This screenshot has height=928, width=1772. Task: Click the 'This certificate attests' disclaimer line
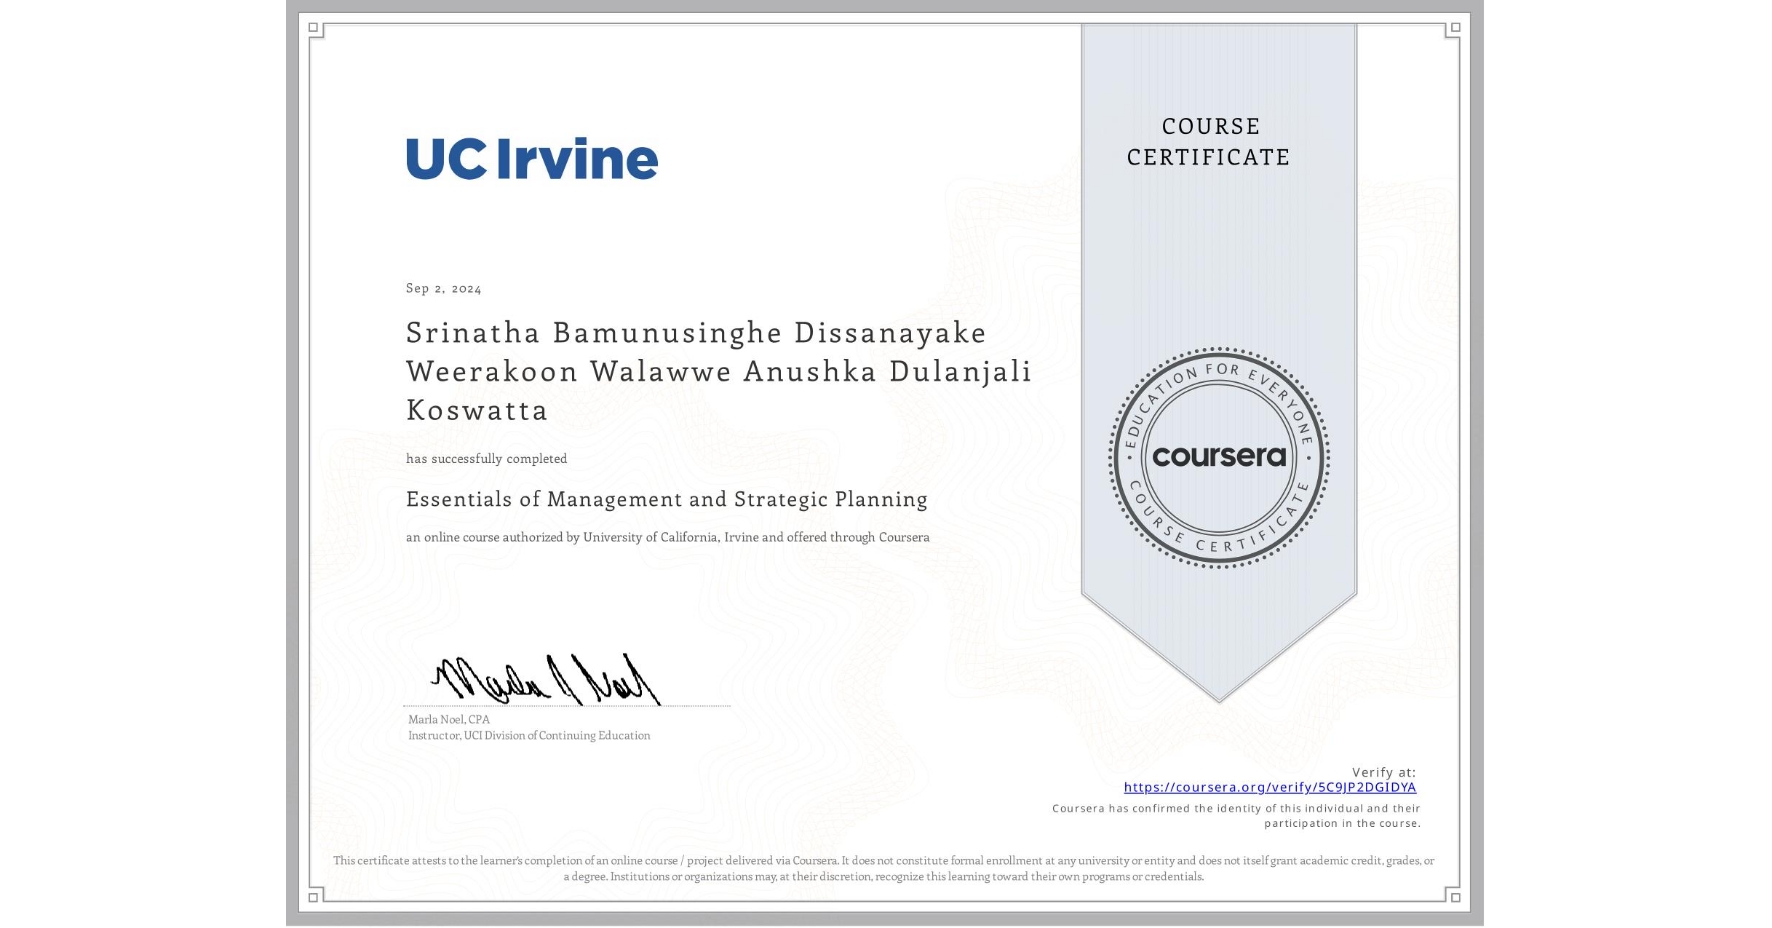(884, 860)
